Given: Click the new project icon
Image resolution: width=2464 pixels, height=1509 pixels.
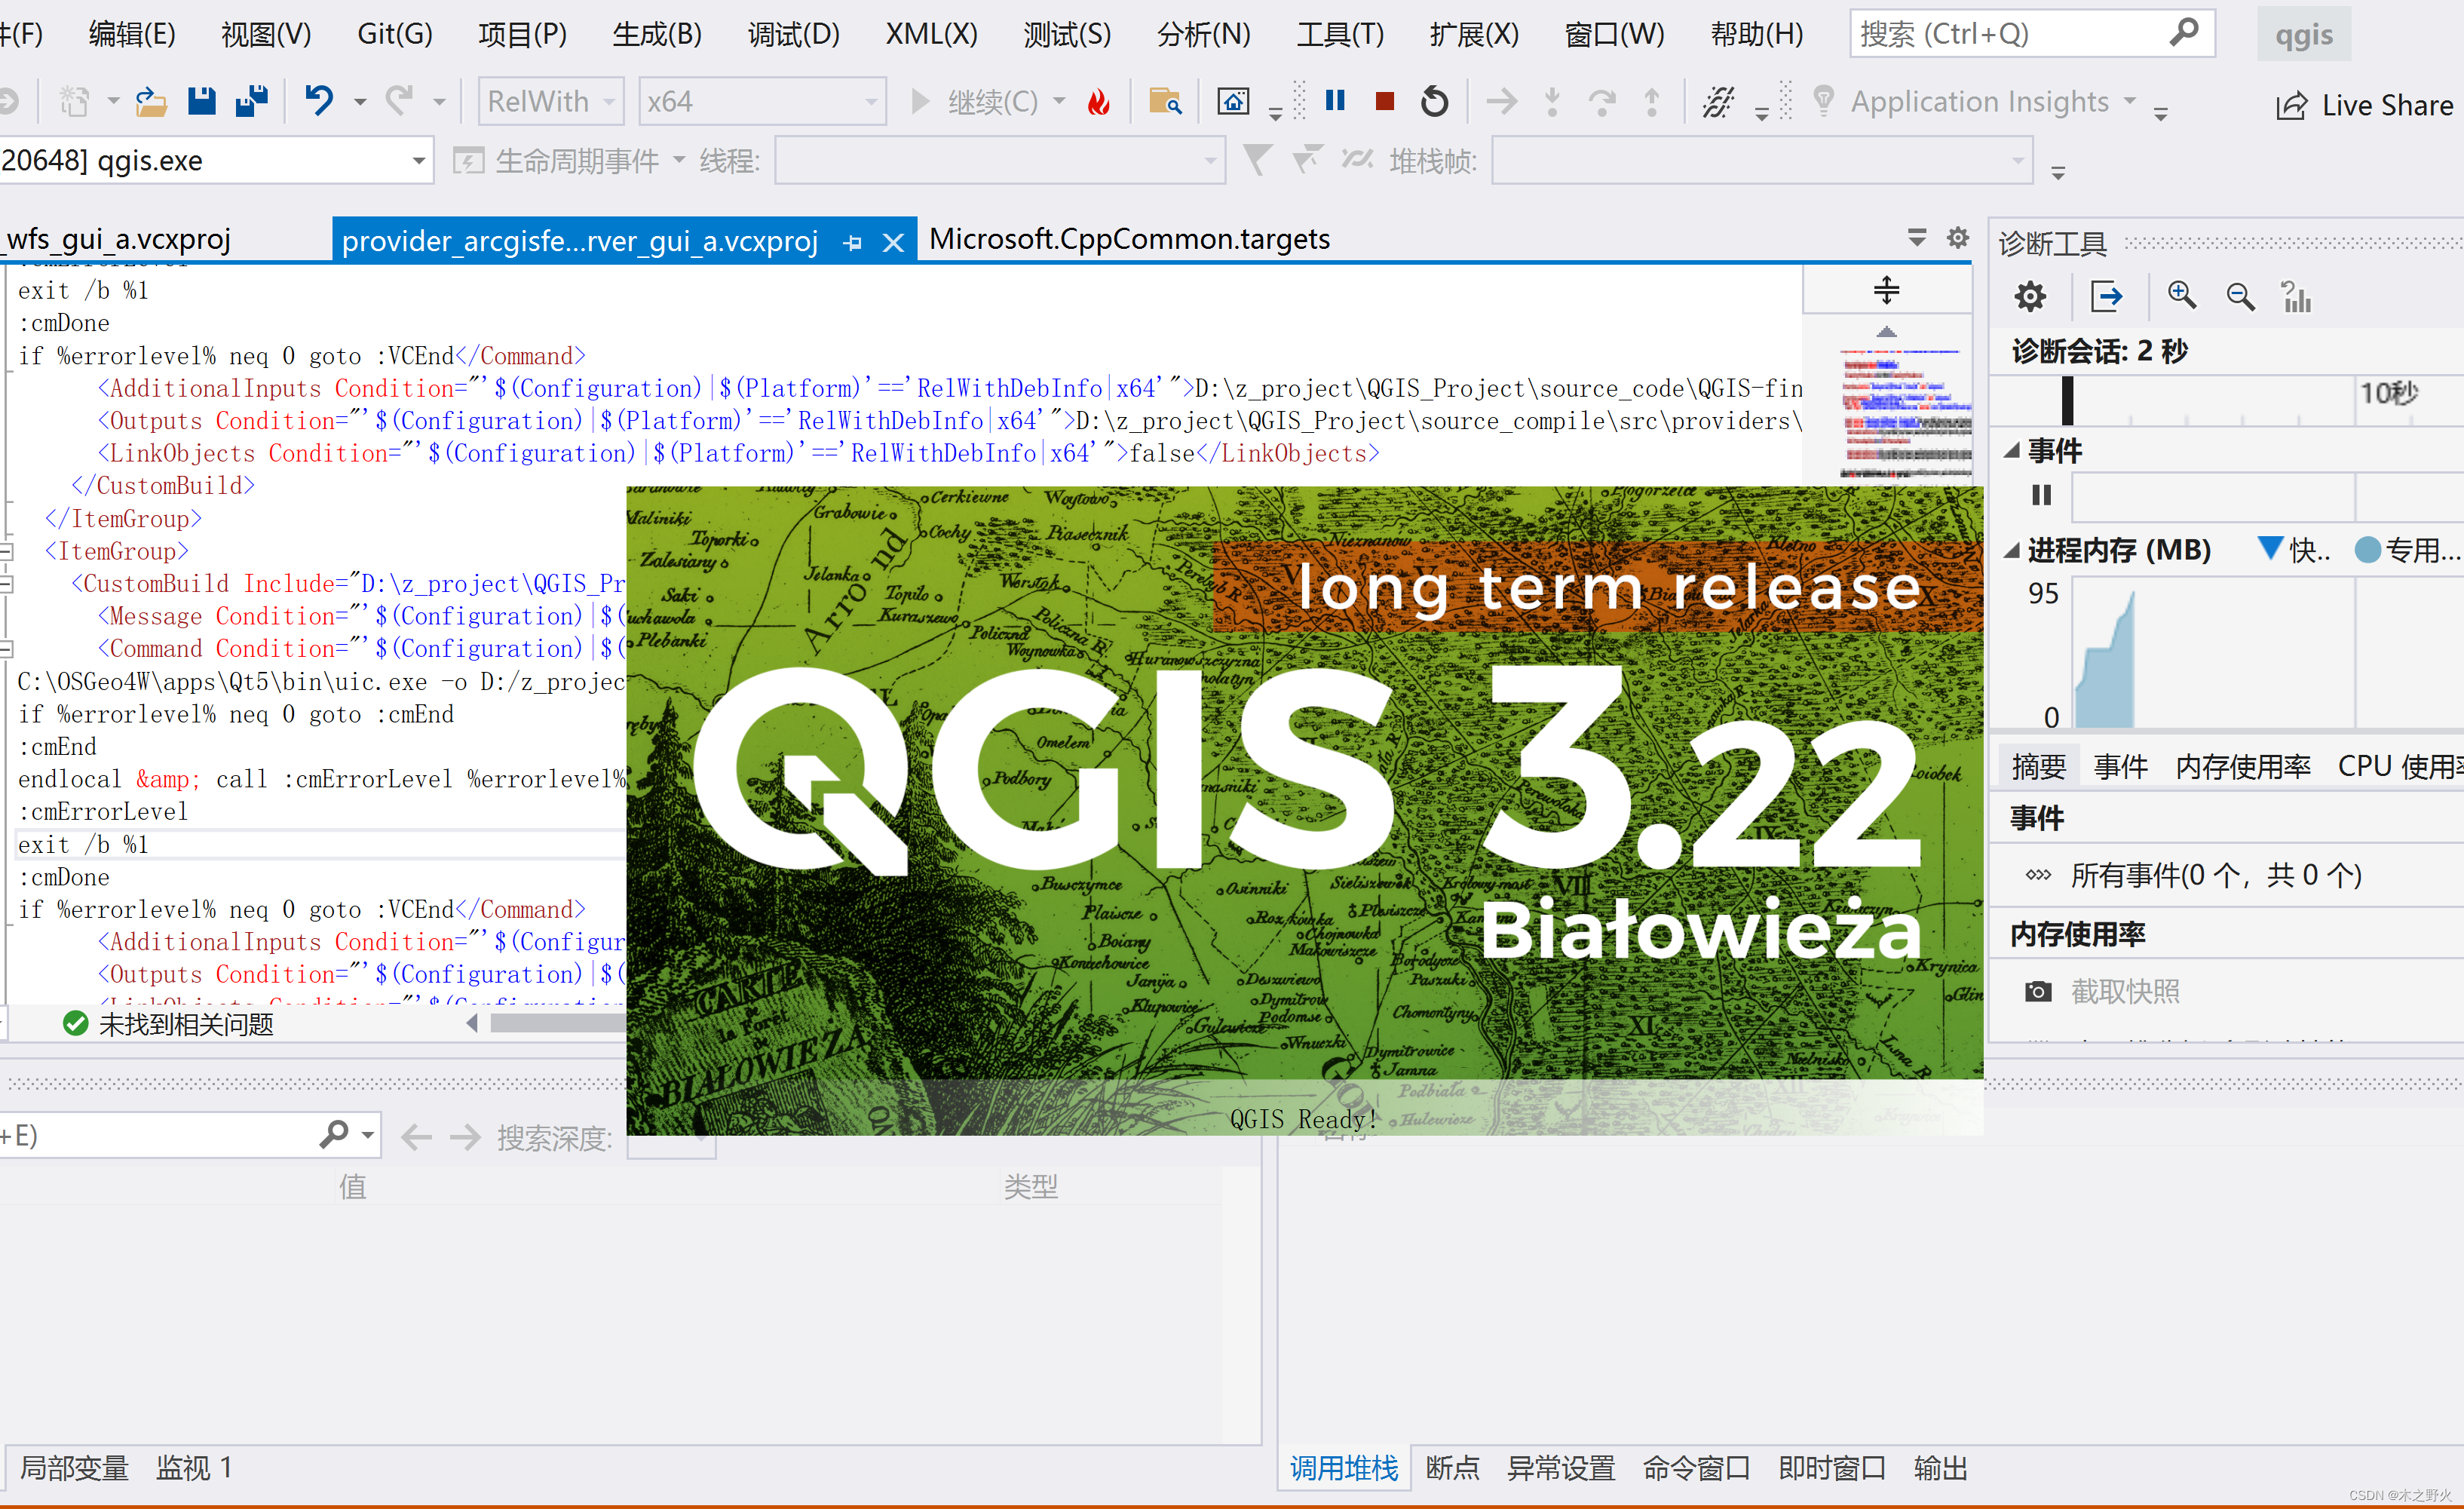Looking at the screenshot, I should tap(75, 101).
